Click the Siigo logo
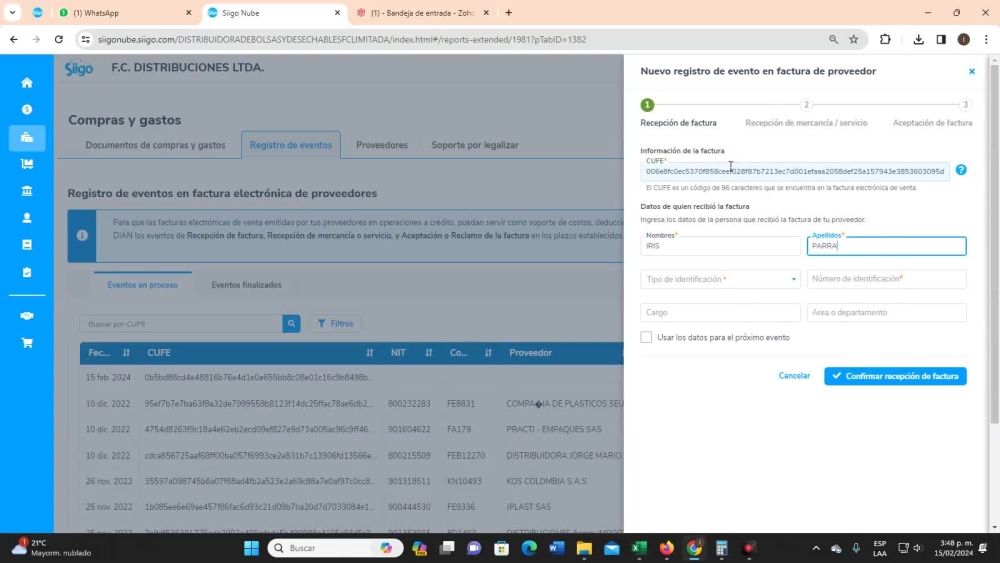Screen dimensions: 1000x563 coord(78,68)
